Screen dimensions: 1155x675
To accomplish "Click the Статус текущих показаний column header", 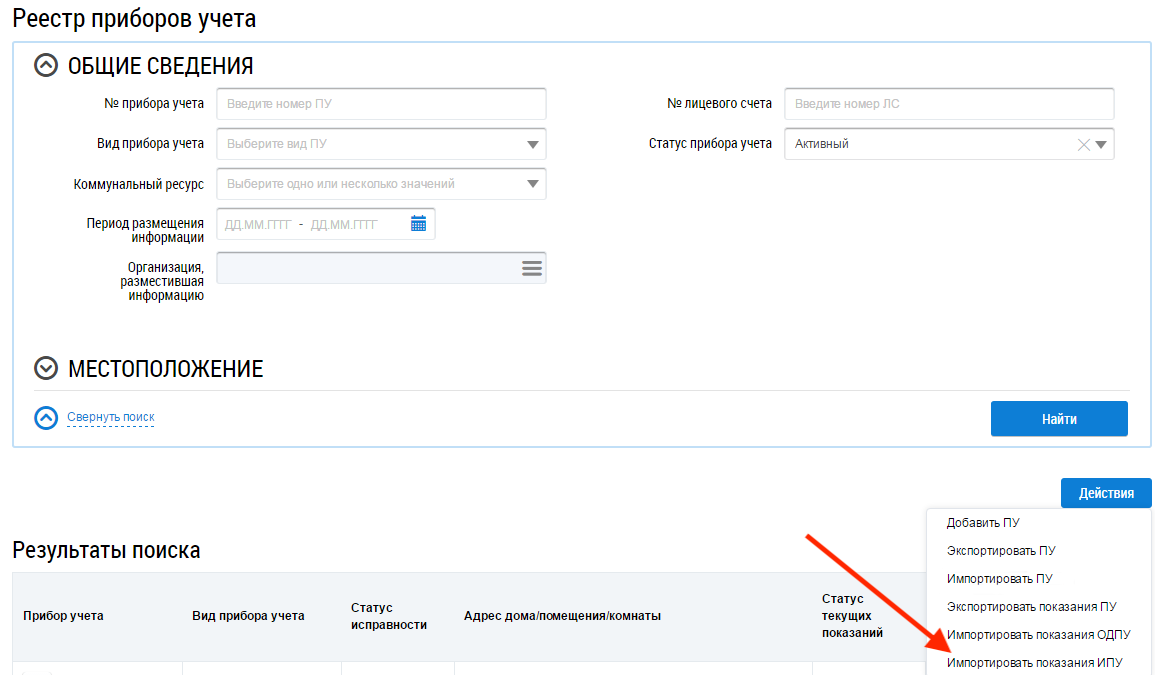I will pyautogui.click(x=852, y=615).
